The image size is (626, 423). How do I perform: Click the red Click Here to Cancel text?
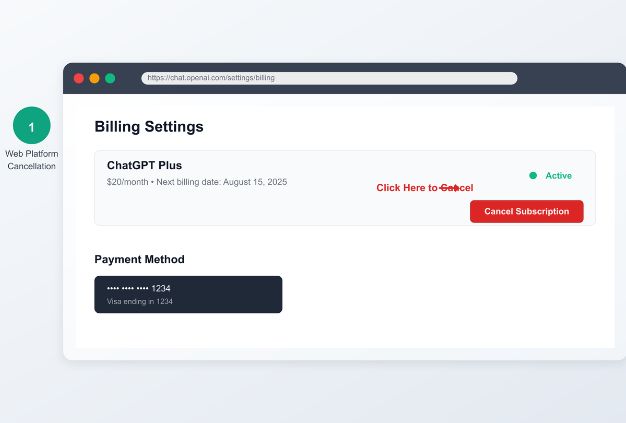407,188
